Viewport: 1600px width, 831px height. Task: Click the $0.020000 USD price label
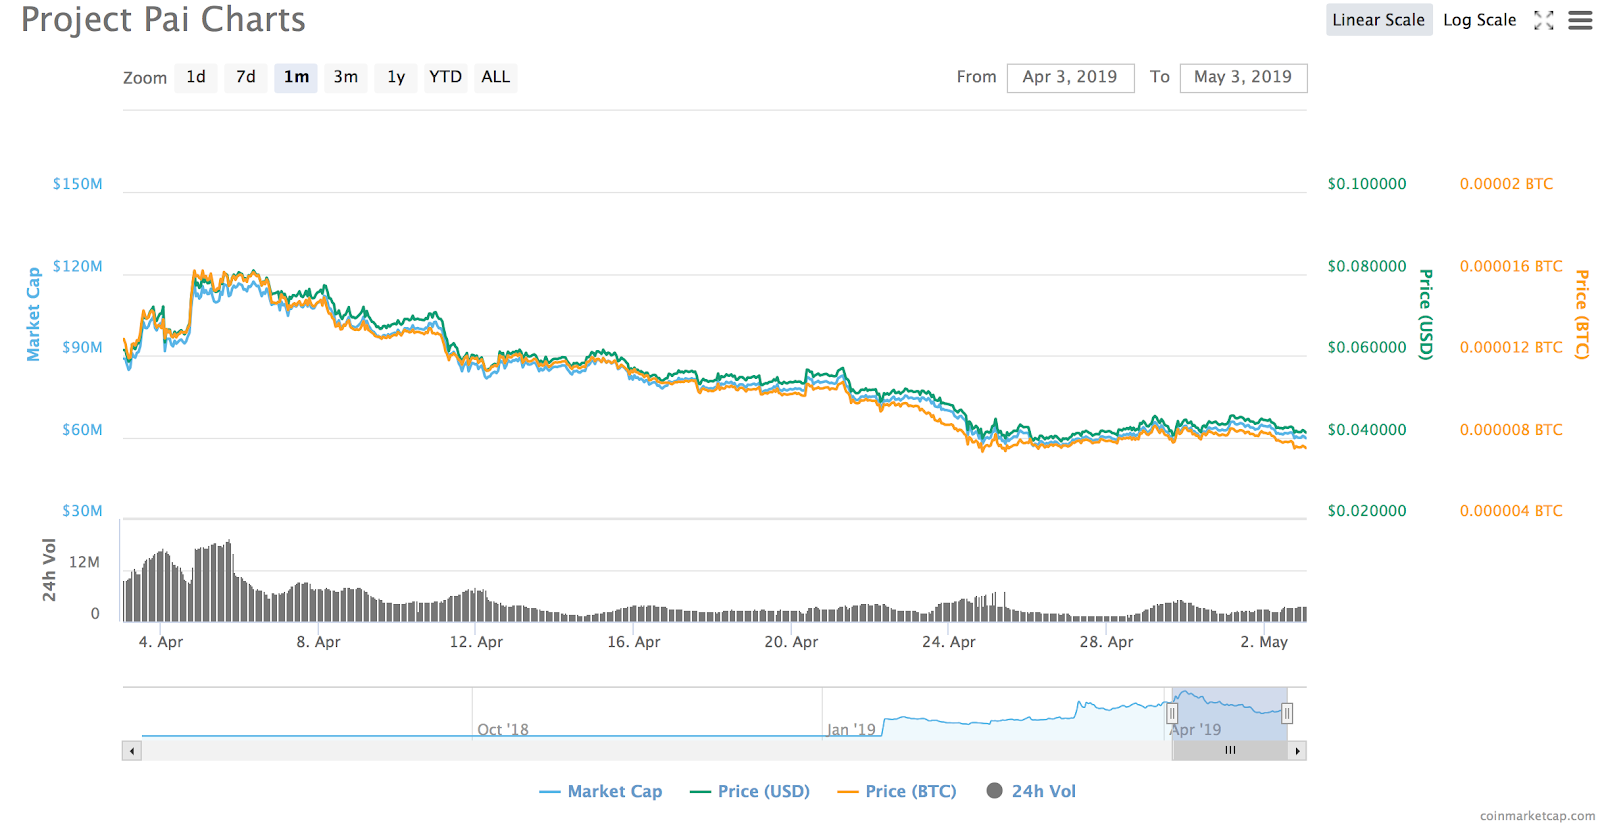click(x=1367, y=511)
